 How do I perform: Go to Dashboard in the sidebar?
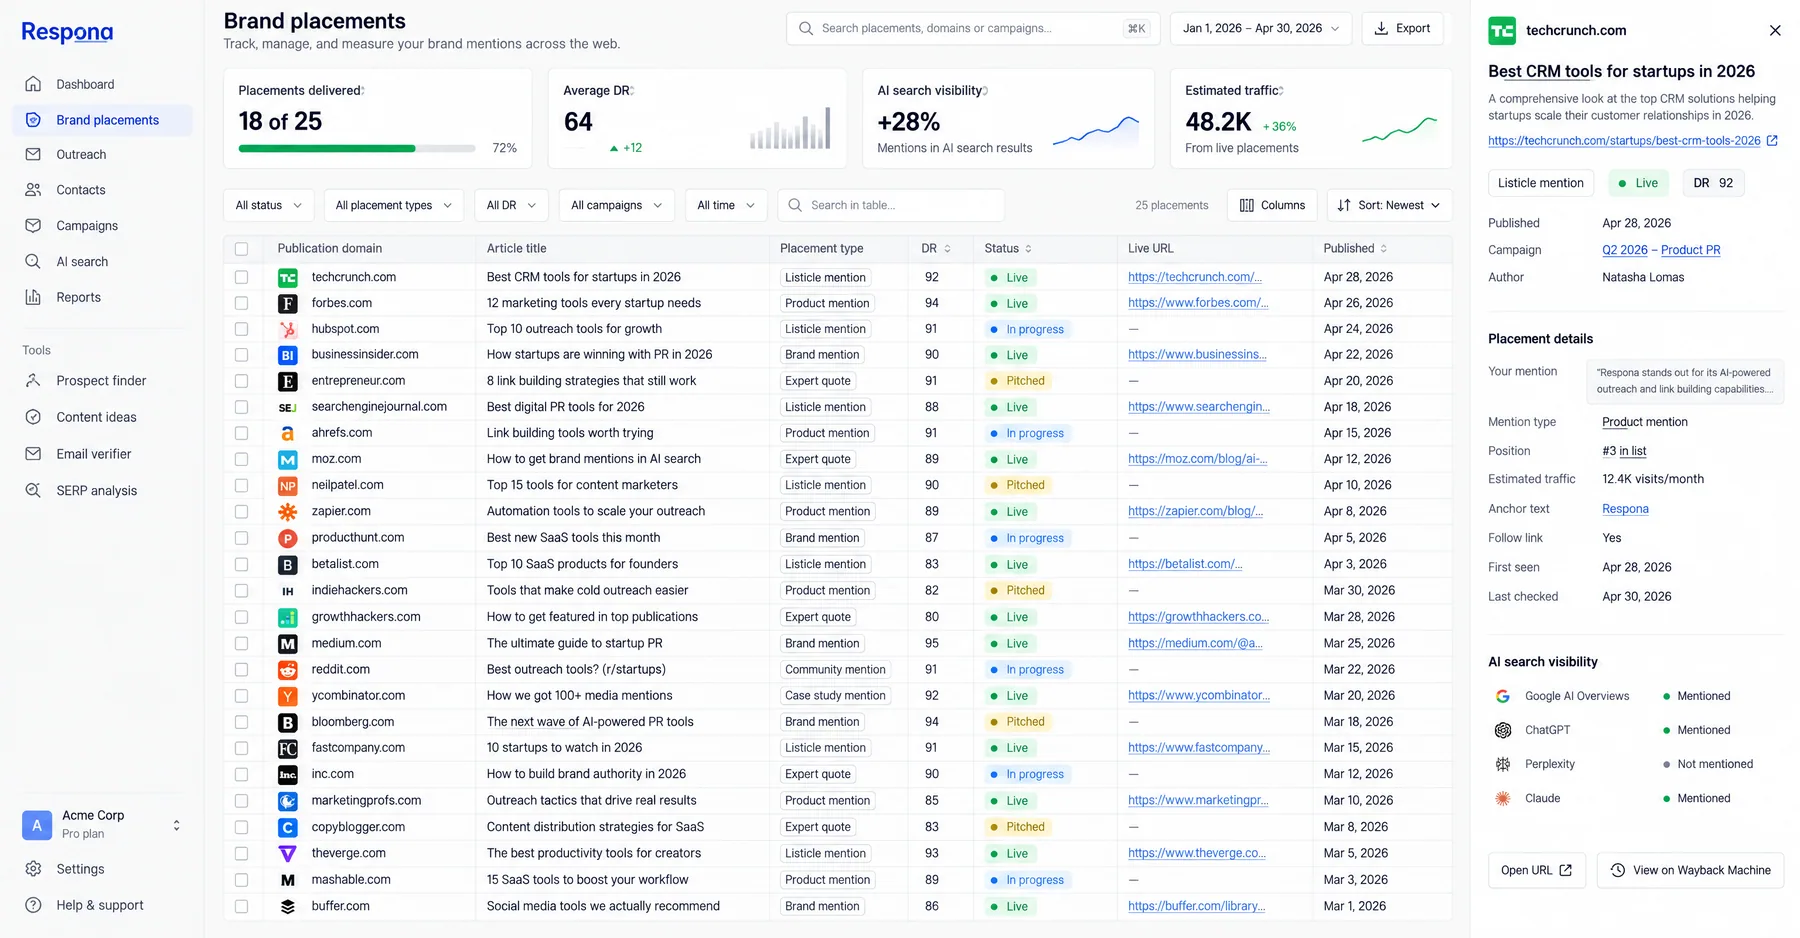(102, 84)
